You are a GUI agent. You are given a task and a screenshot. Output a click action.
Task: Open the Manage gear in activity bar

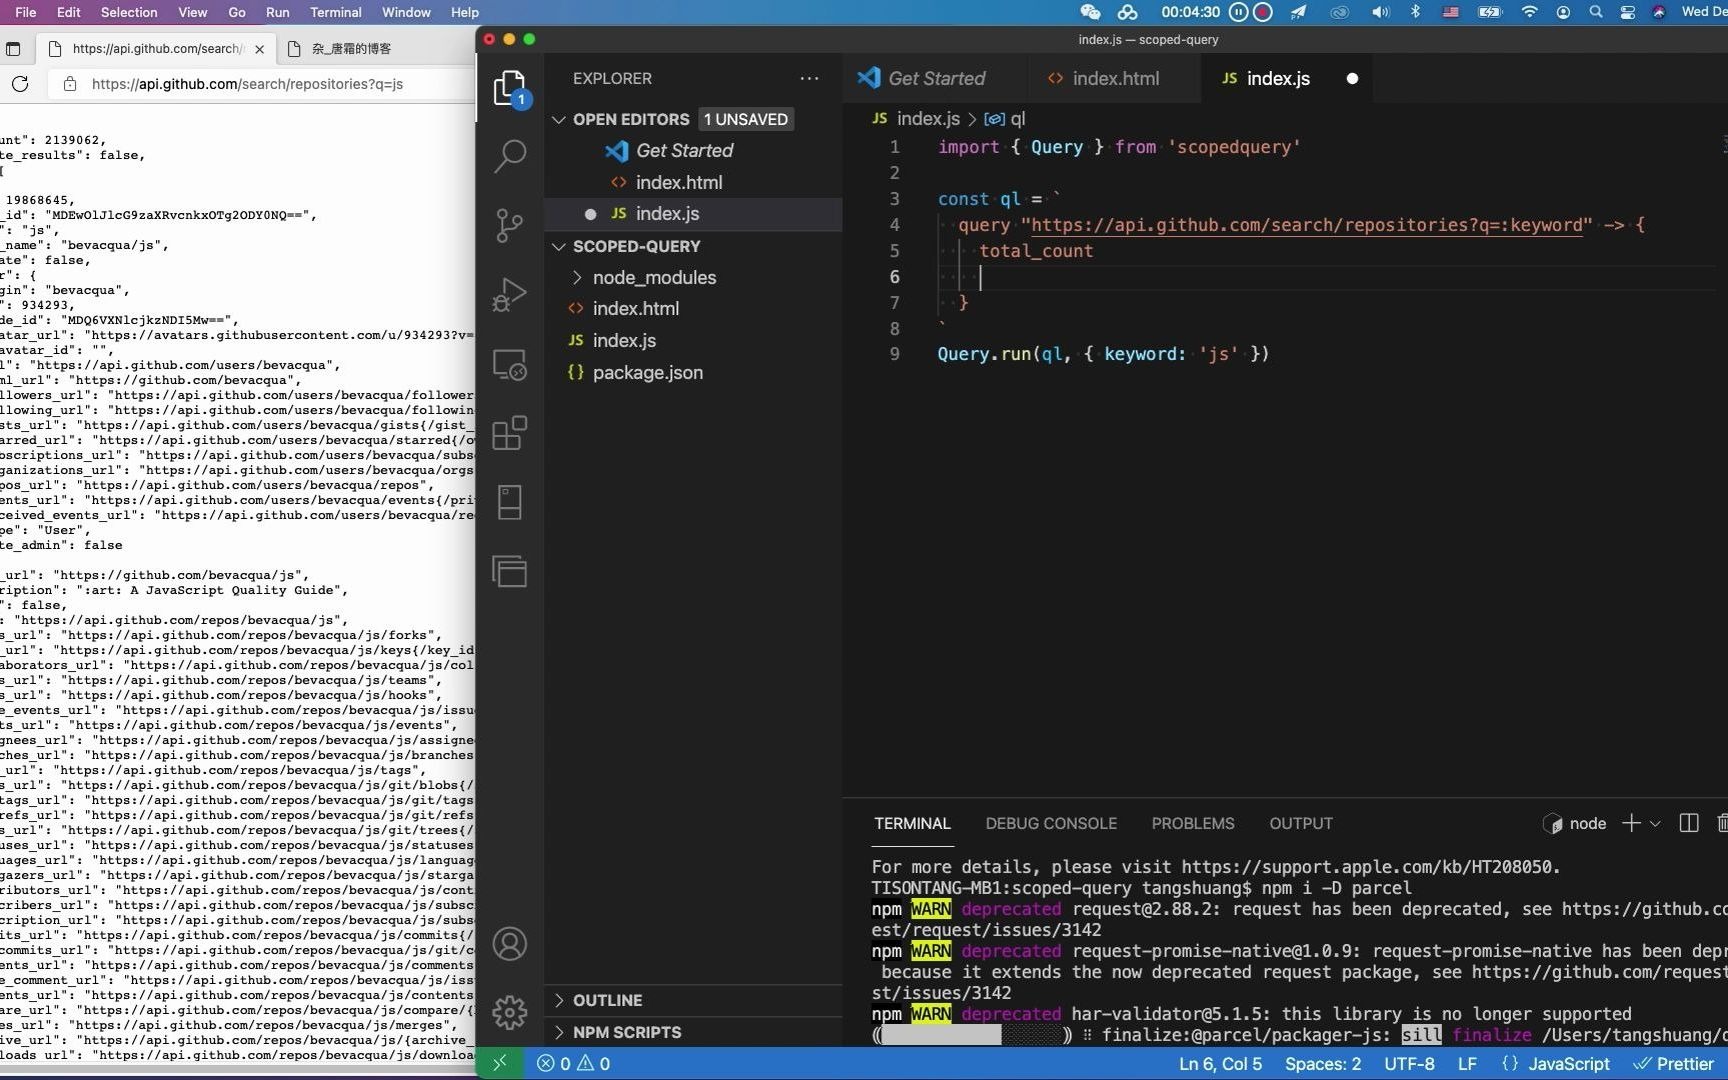(x=510, y=1012)
